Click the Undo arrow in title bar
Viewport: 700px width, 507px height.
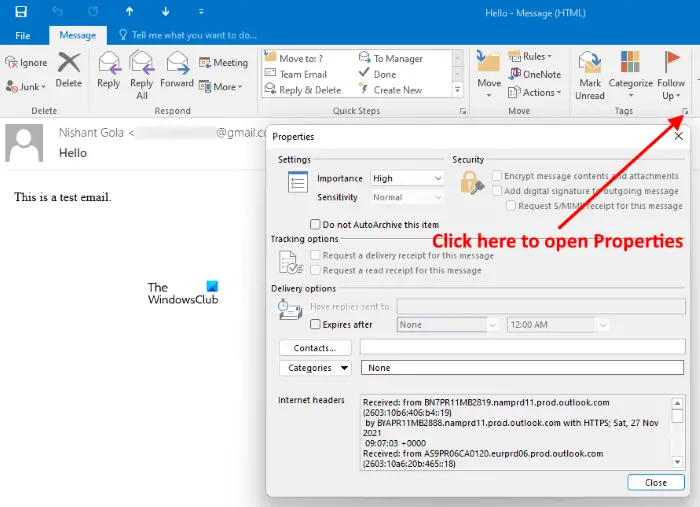click(57, 12)
